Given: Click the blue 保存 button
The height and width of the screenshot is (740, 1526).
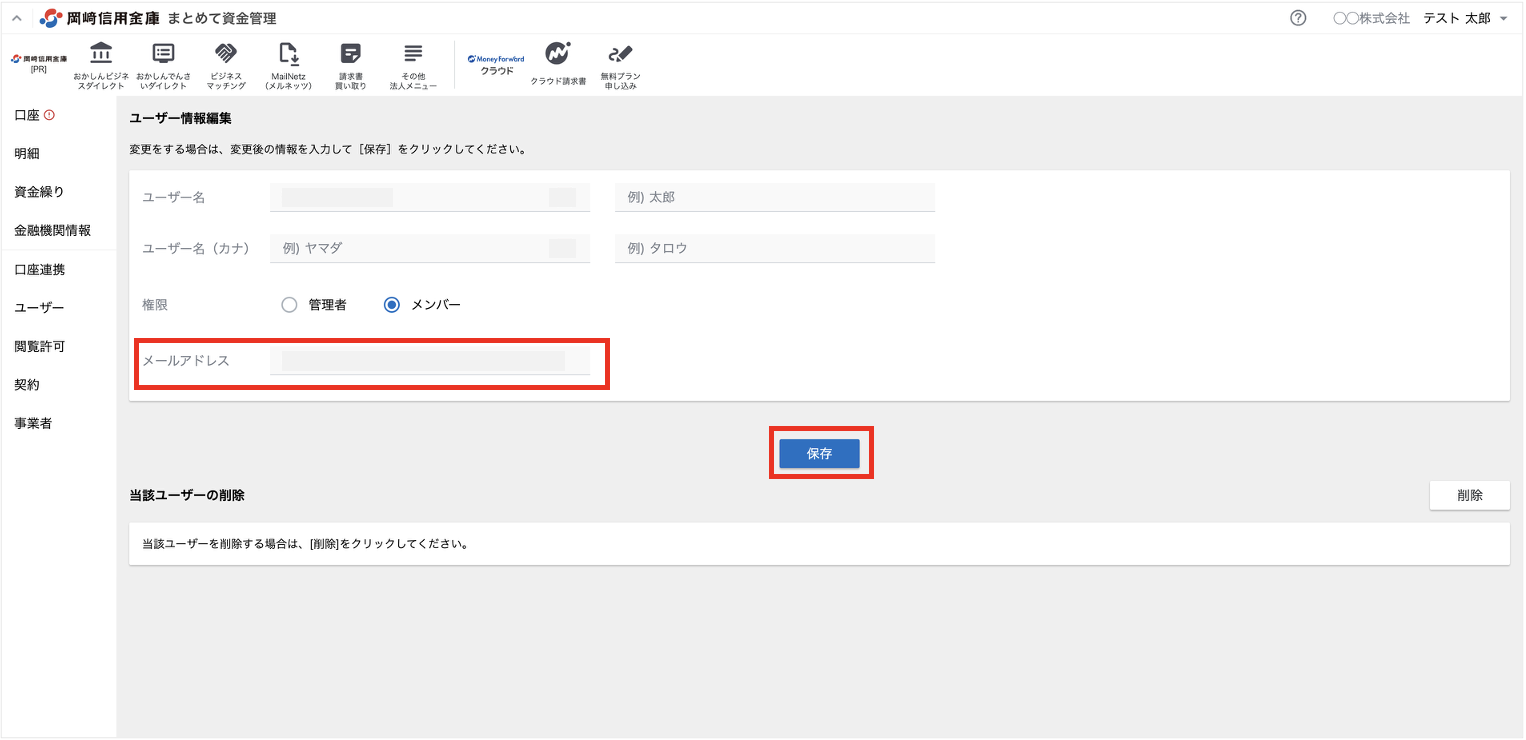Looking at the screenshot, I should pos(819,453).
